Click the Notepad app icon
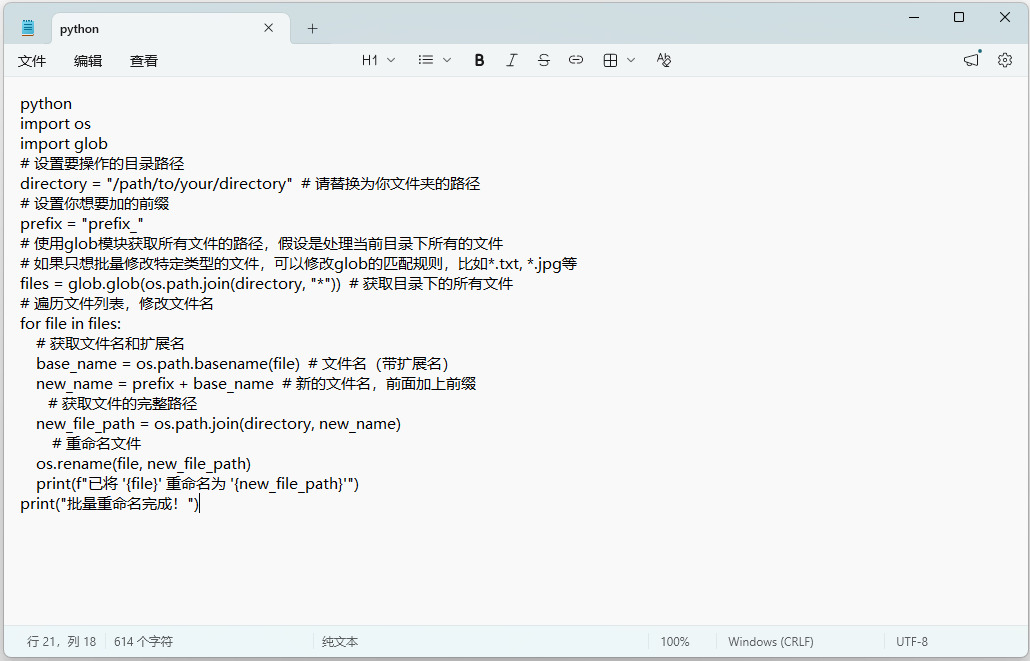The height and width of the screenshot is (661, 1030). click(28, 28)
